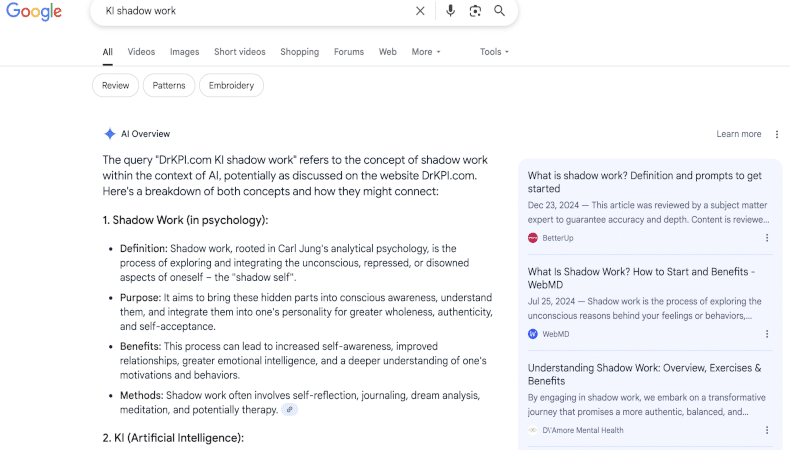
Task: Click the 'Methods:' bullet text
Action: (142, 395)
